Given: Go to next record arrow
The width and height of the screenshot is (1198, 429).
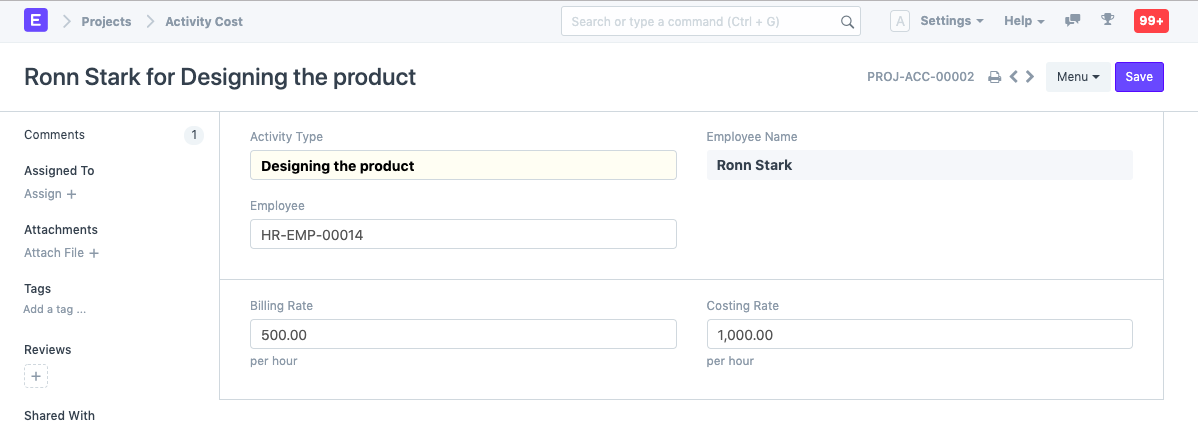Looking at the screenshot, I should tap(1030, 77).
